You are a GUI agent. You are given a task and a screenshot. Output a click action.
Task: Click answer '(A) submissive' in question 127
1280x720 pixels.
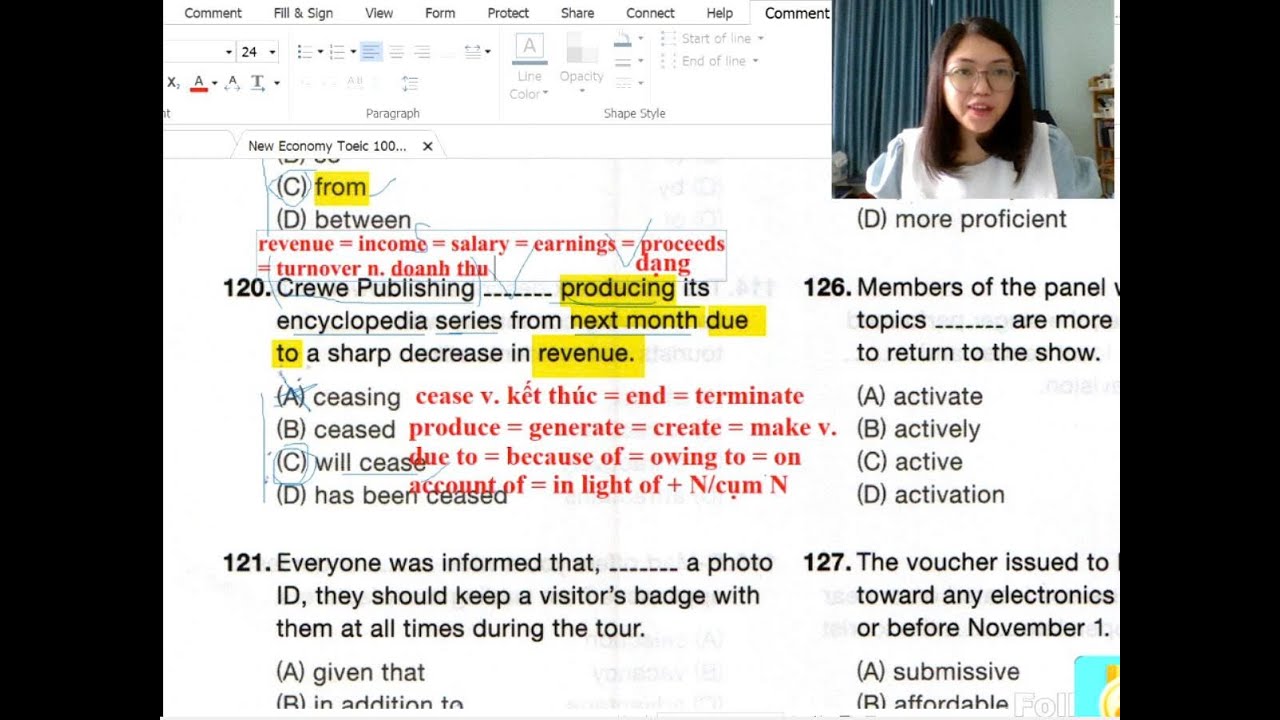(938, 672)
